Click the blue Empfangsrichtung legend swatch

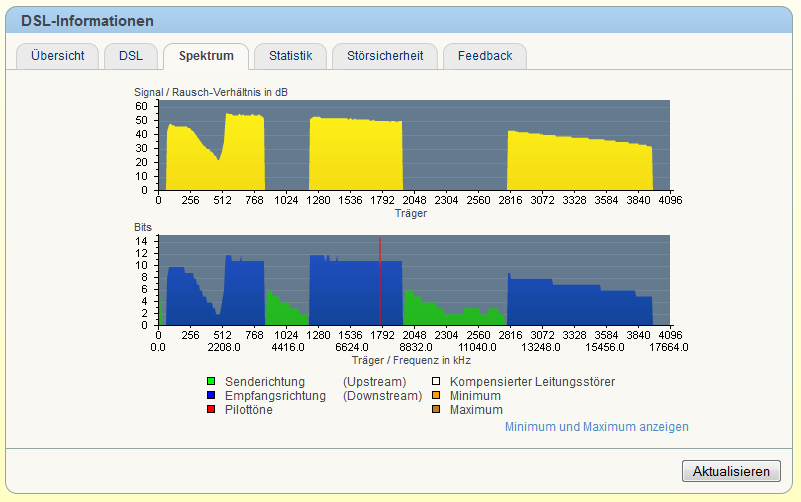(211, 396)
